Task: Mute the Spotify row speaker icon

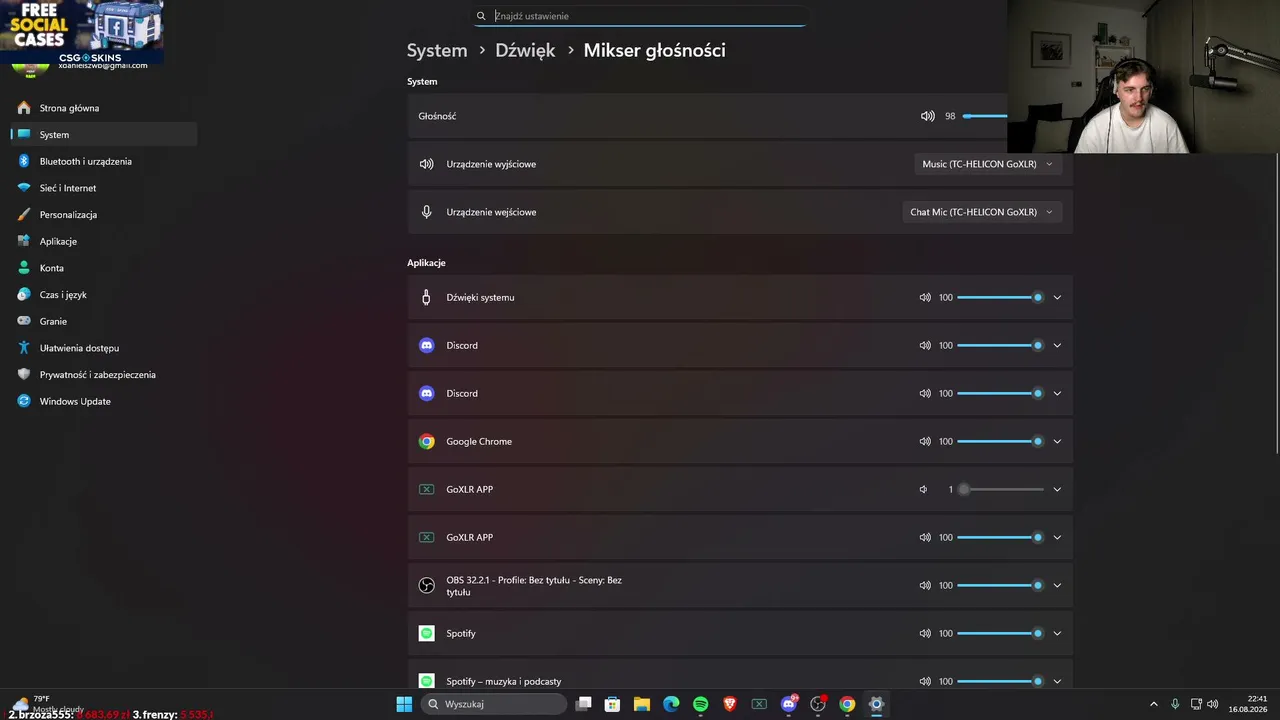Action: point(925,633)
